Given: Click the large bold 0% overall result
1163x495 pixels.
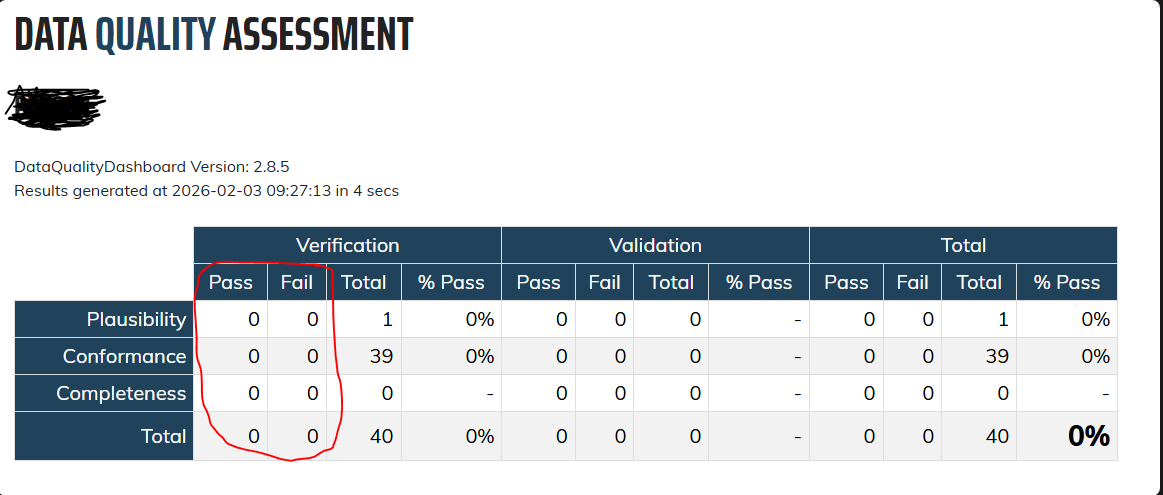Looking at the screenshot, I should pyautogui.click(x=1088, y=436).
